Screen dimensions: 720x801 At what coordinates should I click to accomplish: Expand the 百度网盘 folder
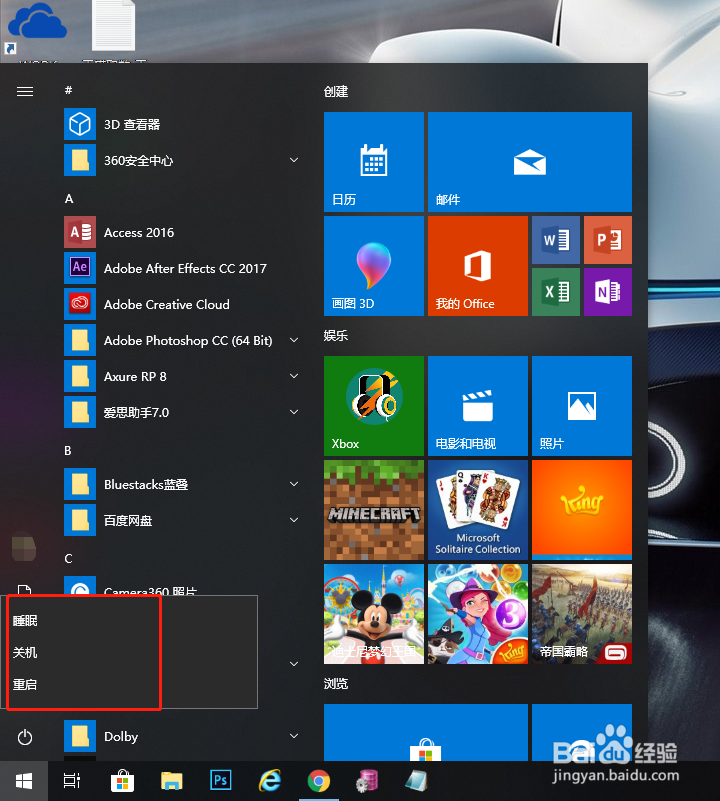pyautogui.click(x=294, y=520)
